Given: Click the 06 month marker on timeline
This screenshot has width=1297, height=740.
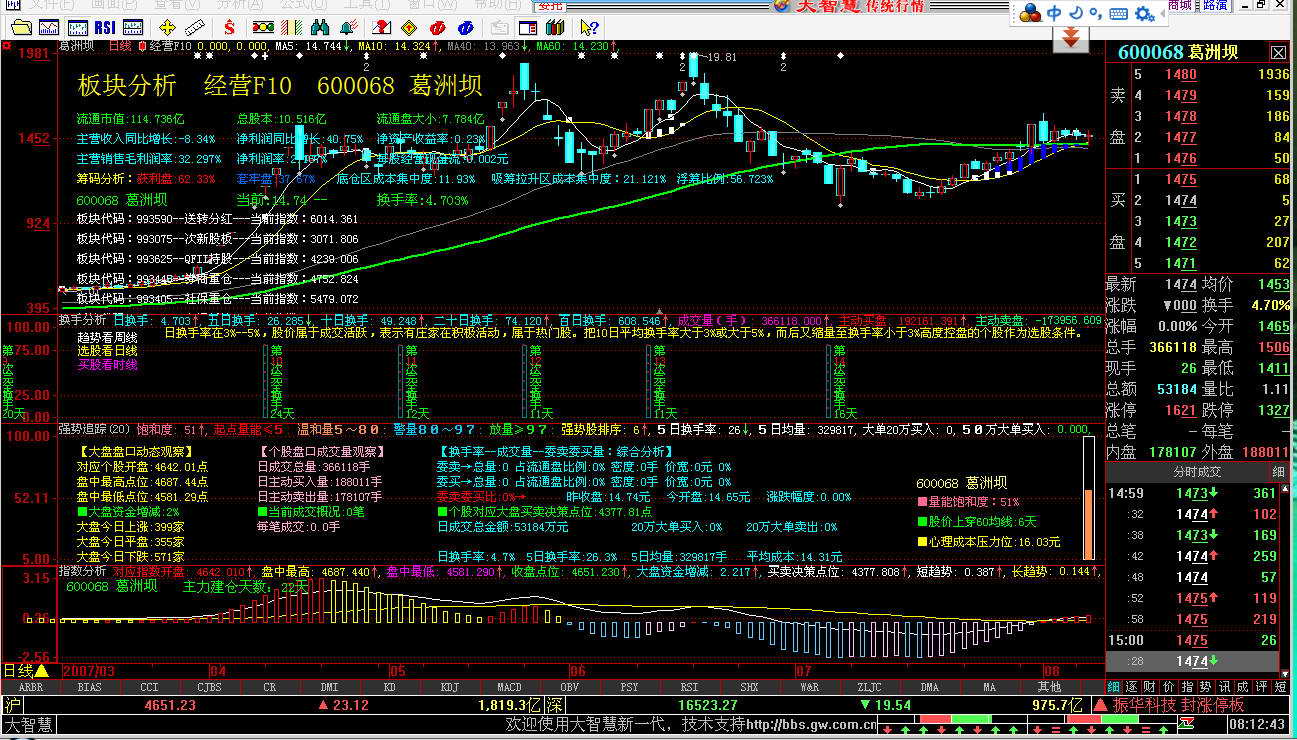Looking at the screenshot, I should (577, 670).
